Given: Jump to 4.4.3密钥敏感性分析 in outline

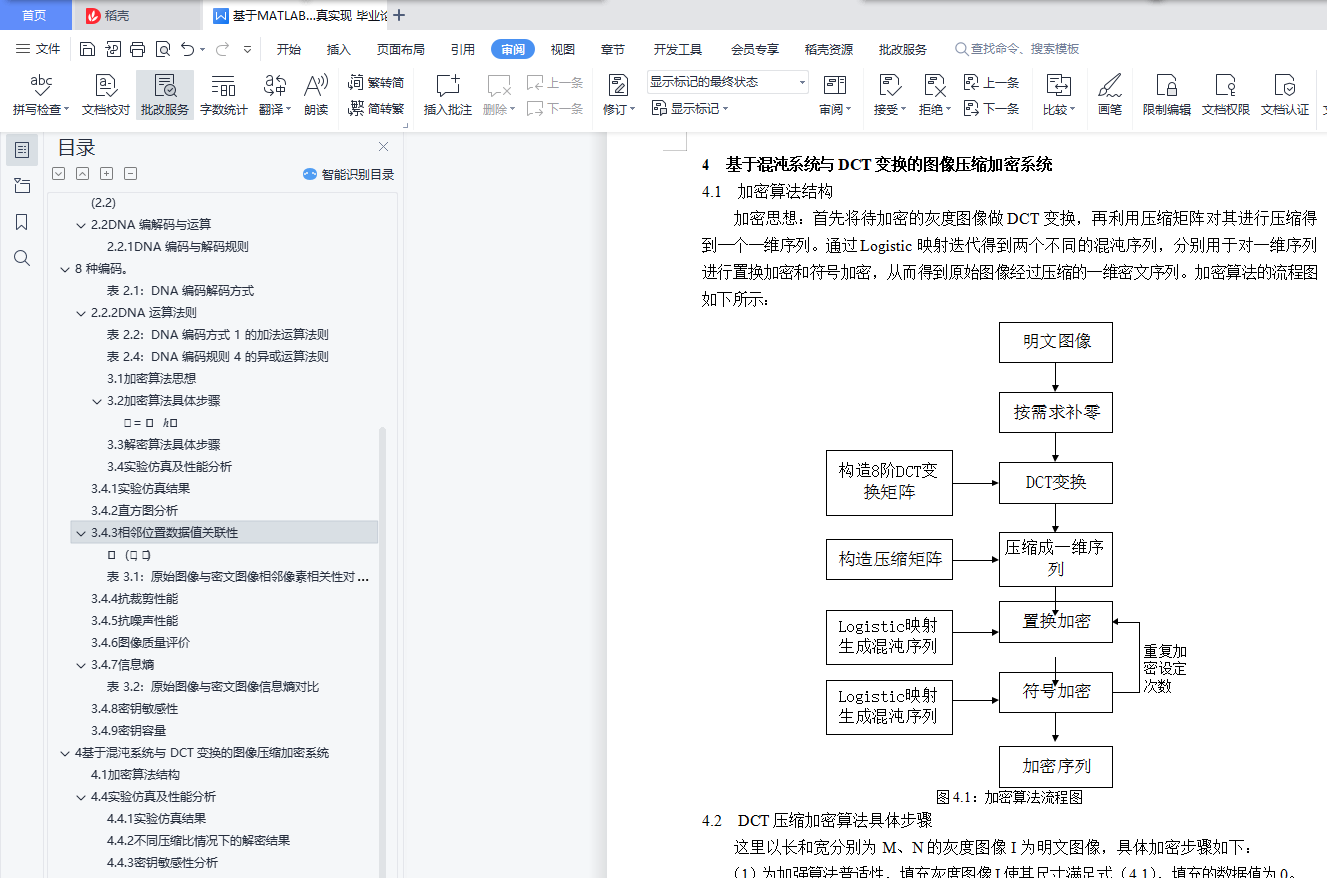Looking at the screenshot, I should (162, 863).
